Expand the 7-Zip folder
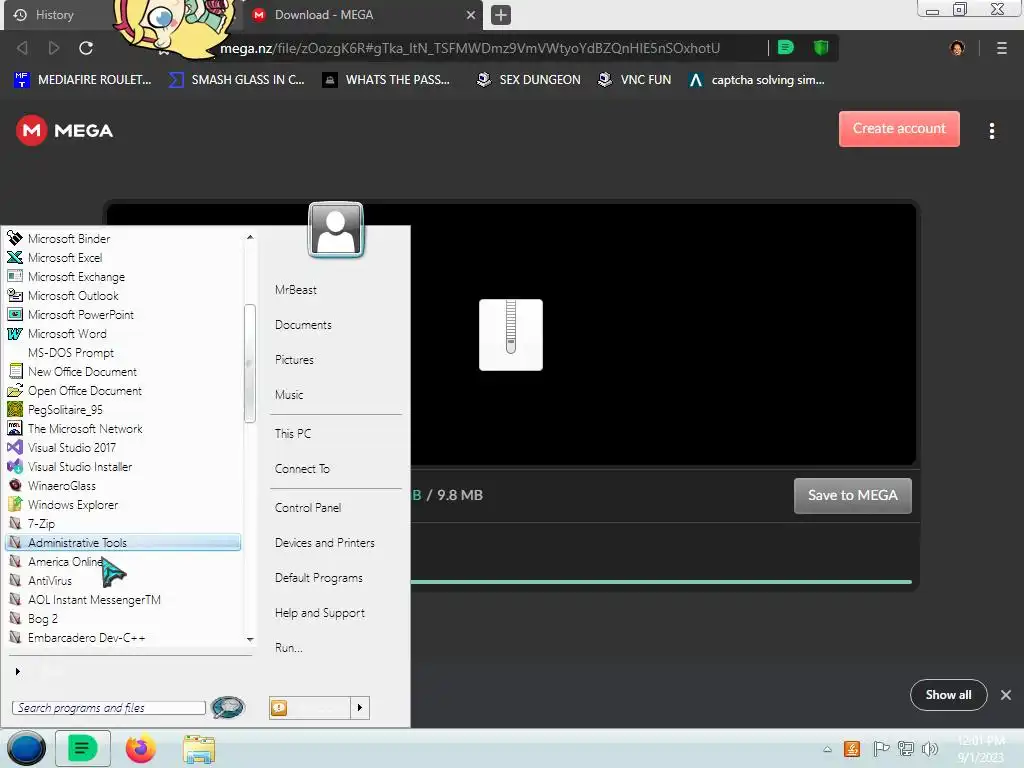The height and width of the screenshot is (768, 1024). pyautogui.click(x=40, y=524)
